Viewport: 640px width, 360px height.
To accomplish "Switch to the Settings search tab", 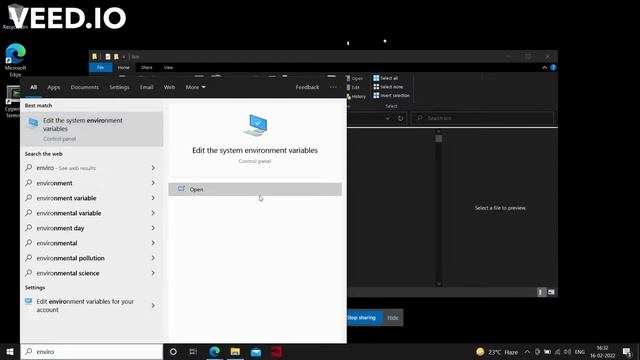I will click(119, 87).
